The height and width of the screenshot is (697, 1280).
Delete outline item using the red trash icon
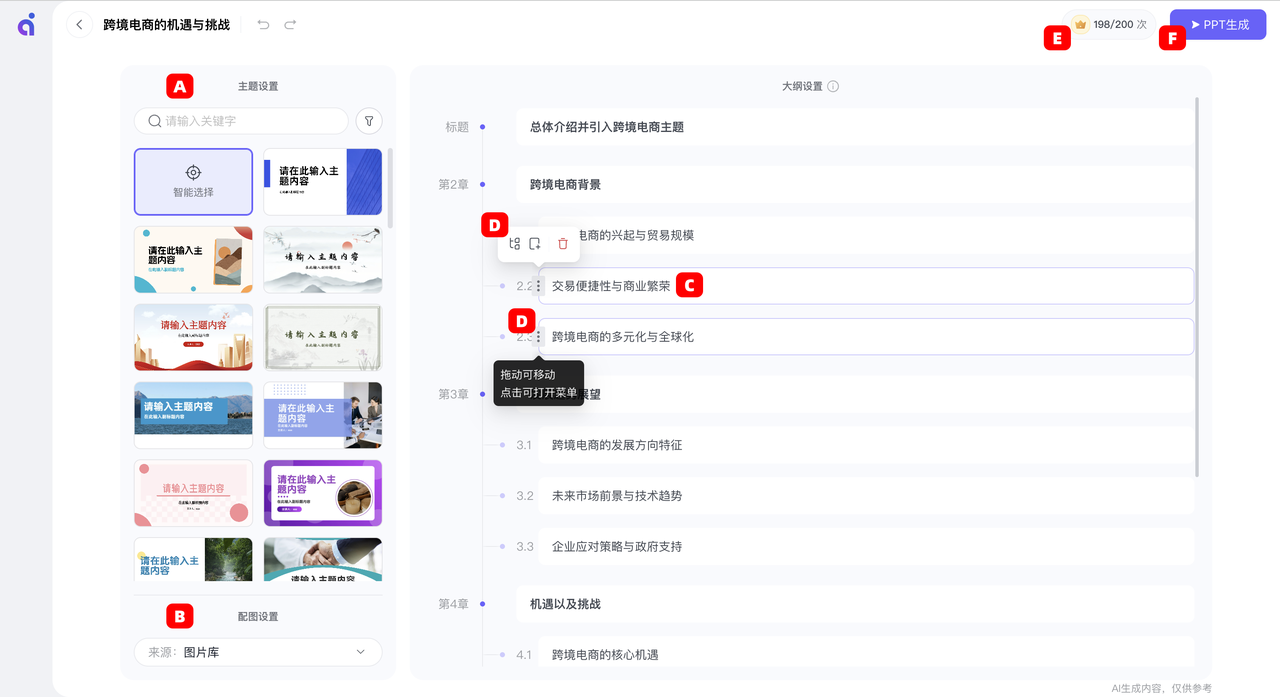(561, 243)
